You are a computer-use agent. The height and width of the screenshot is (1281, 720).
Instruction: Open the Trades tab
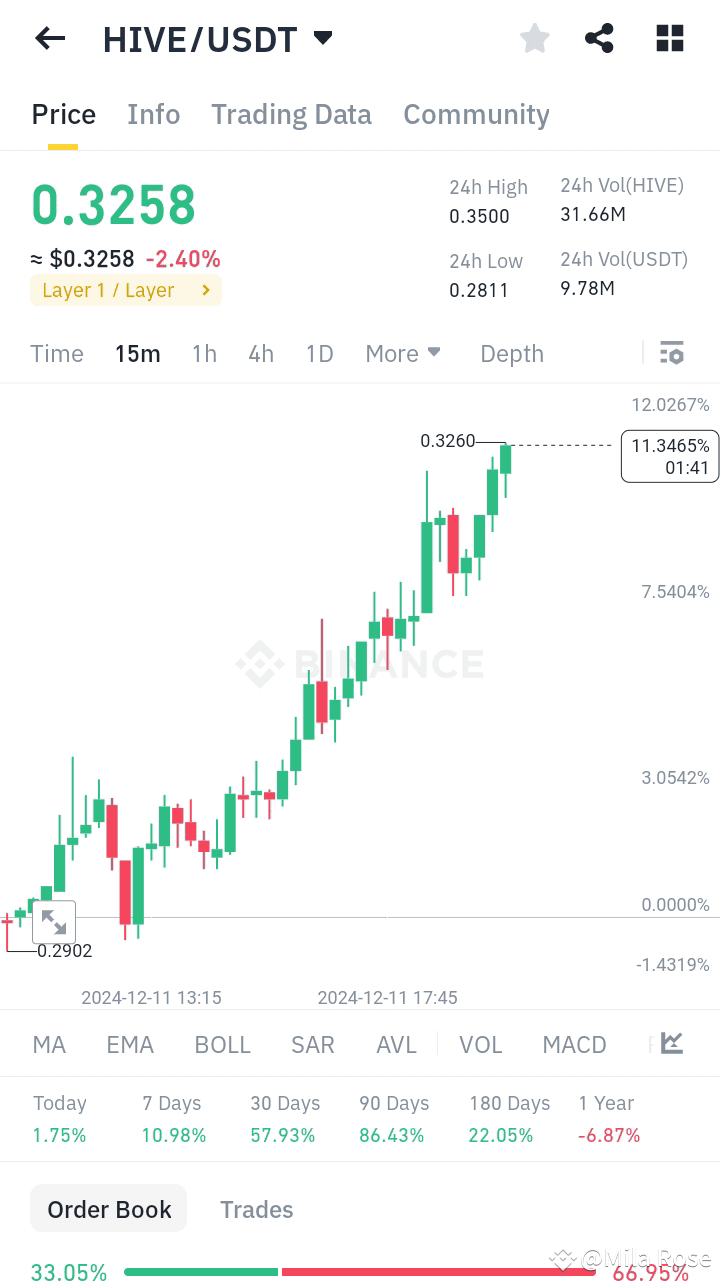coord(257,1209)
